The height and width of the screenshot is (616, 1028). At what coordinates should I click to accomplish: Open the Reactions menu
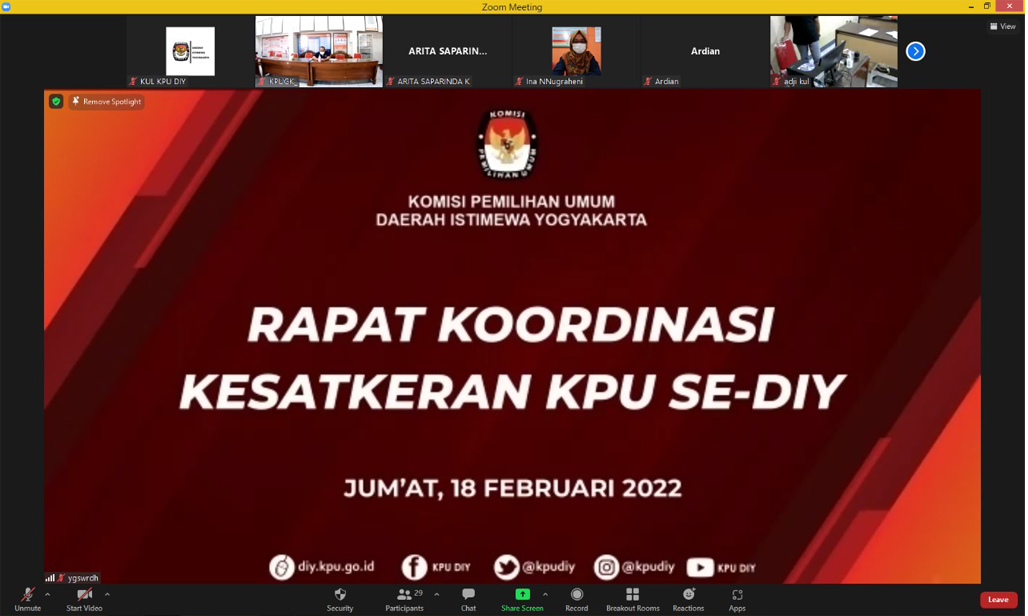coord(688,598)
